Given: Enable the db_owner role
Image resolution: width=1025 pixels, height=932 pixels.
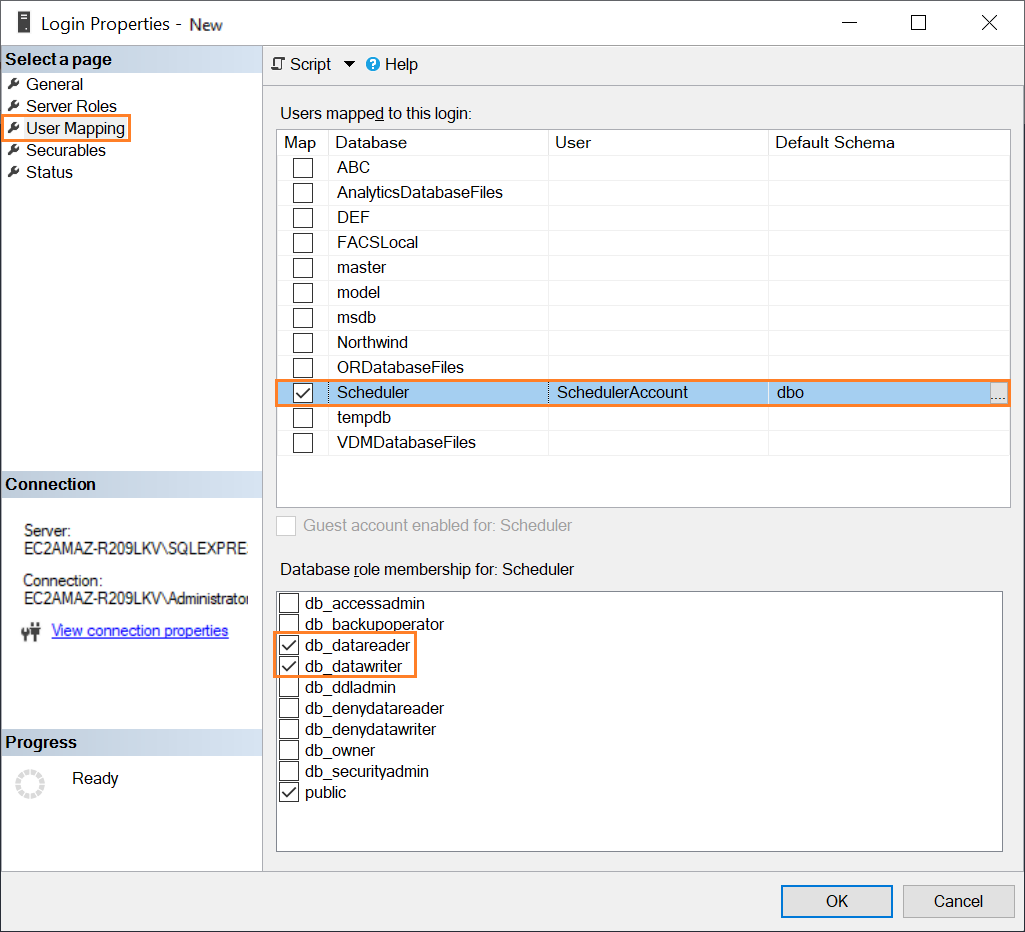Looking at the screenshot, I should pos(289,750).
